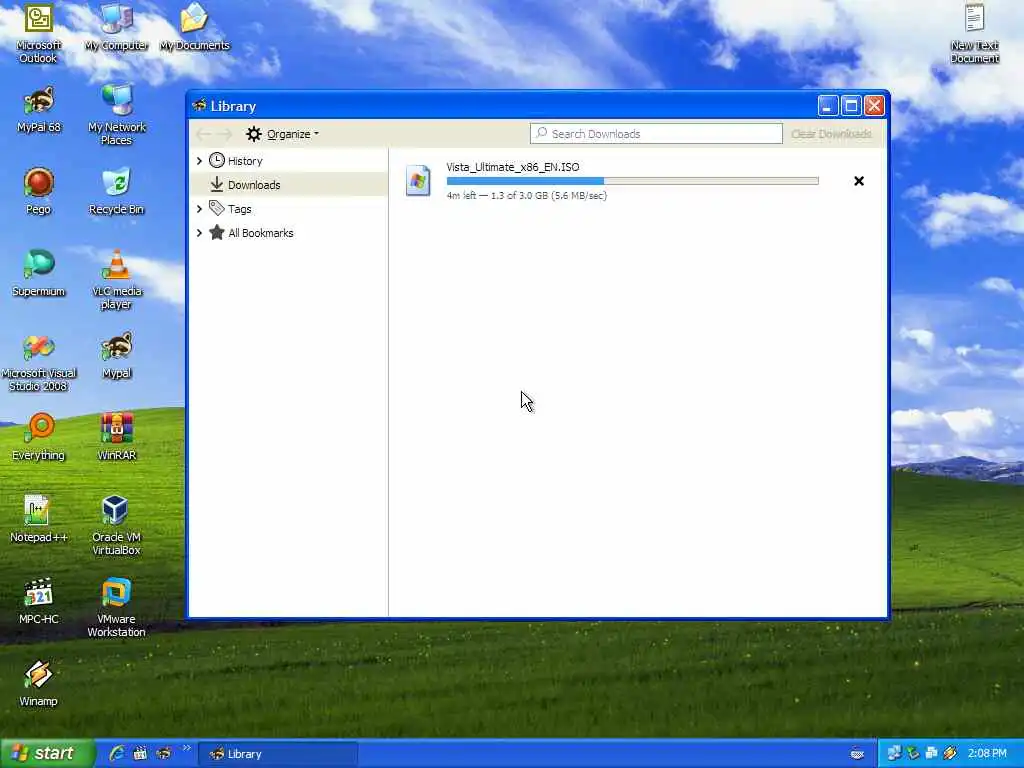Maximize the Library window

[851, 105]
